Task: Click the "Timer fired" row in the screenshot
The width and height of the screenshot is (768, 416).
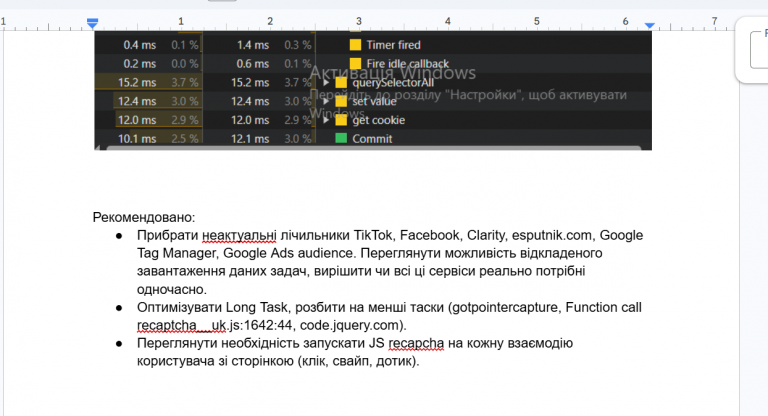Action: click(373, 45)
